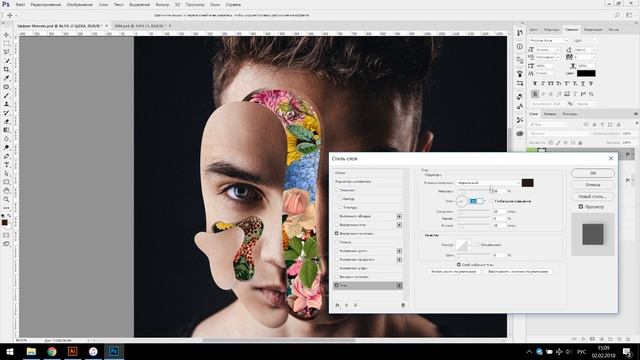This screenshot has height=360, width=640.
Task: Open the shadow color swatch
Action: click(x=527, y=183)
